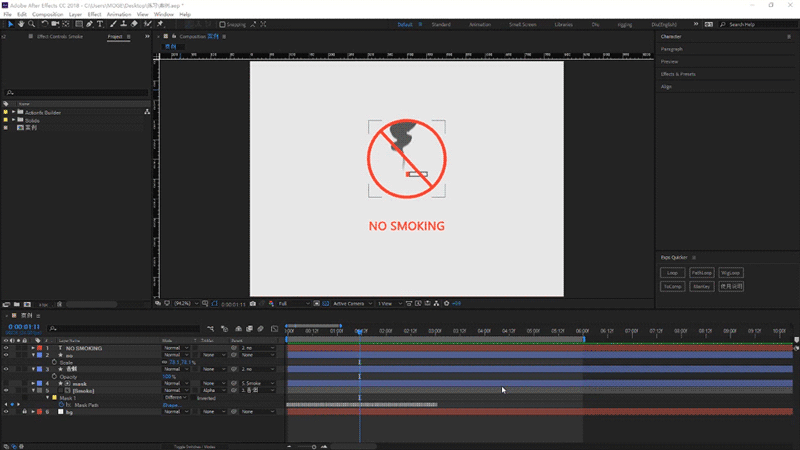Click the hide shy layers icon in timeline
Image resolution: width=800 pixels, height=450 pixels.
238,329
